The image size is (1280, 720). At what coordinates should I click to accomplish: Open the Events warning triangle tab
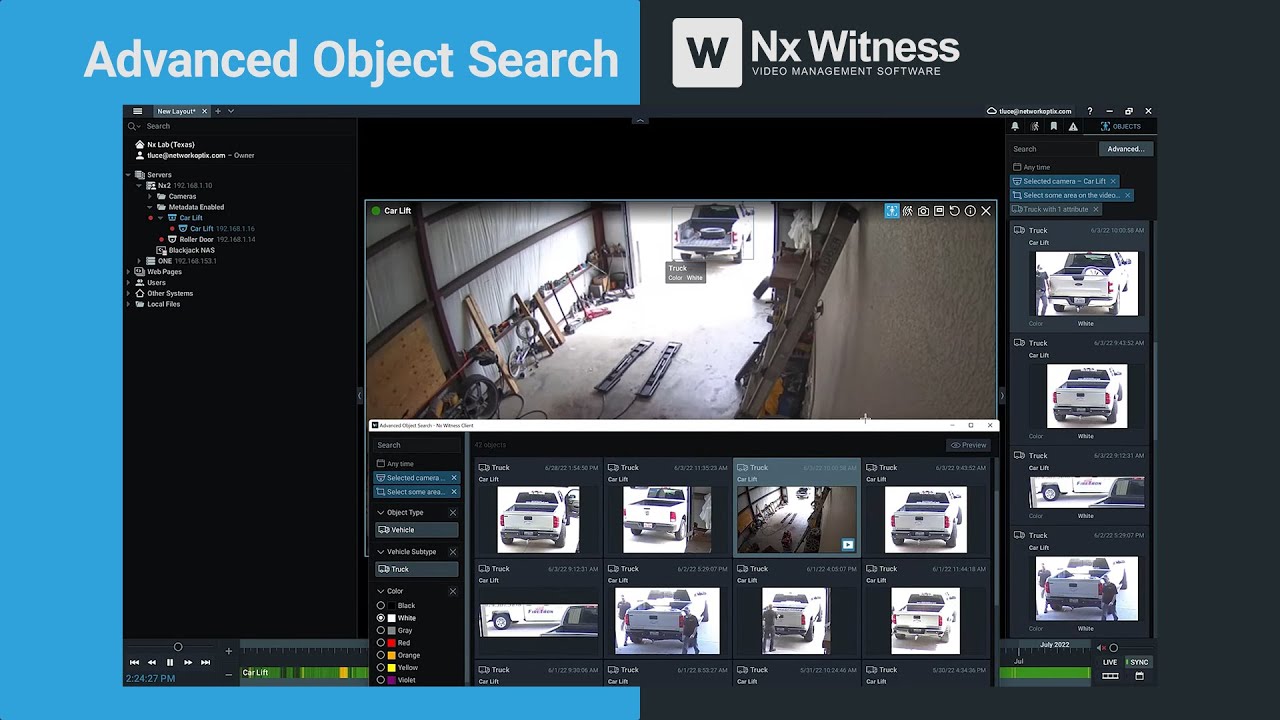point(1073,127)
